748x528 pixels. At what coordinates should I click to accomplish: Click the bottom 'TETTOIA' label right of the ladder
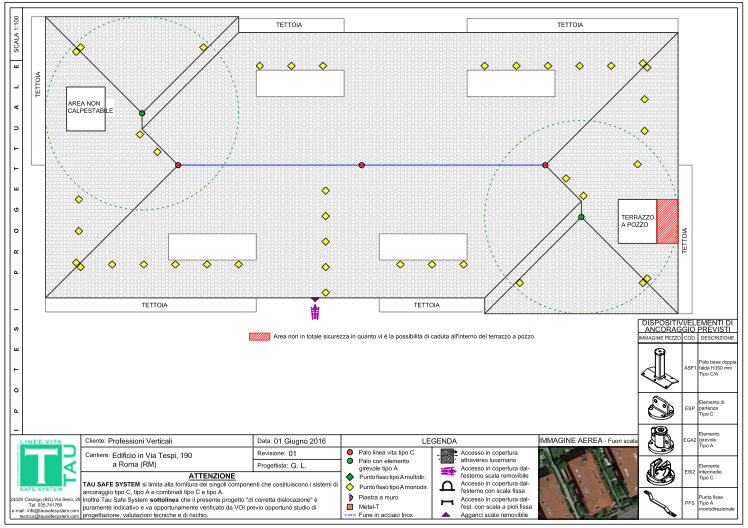(x=426, y=305)
